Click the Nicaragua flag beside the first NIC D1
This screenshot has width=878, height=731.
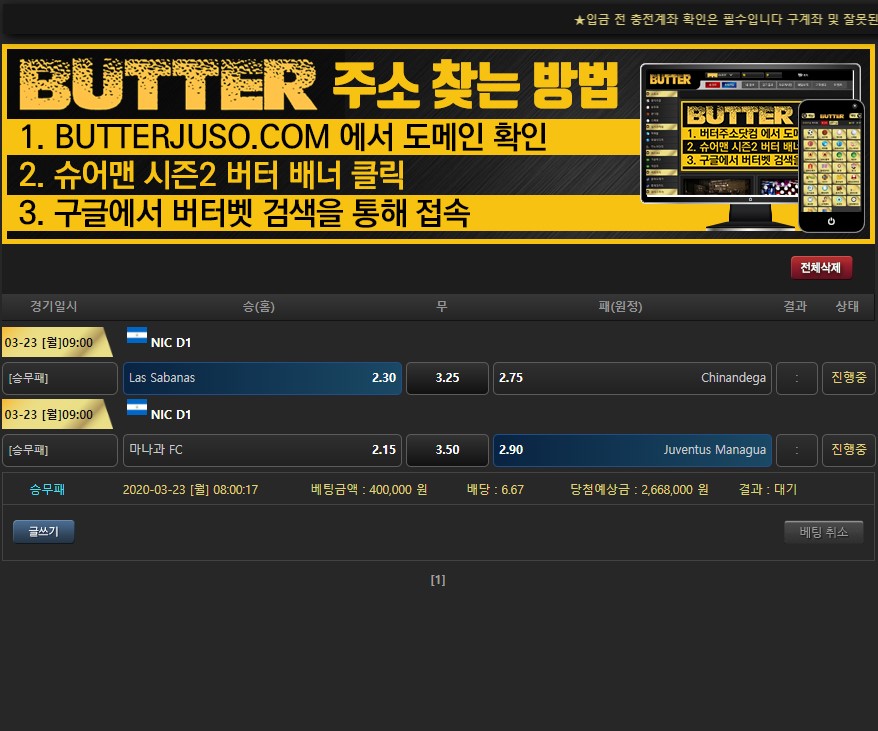click(x=137, y=335)
